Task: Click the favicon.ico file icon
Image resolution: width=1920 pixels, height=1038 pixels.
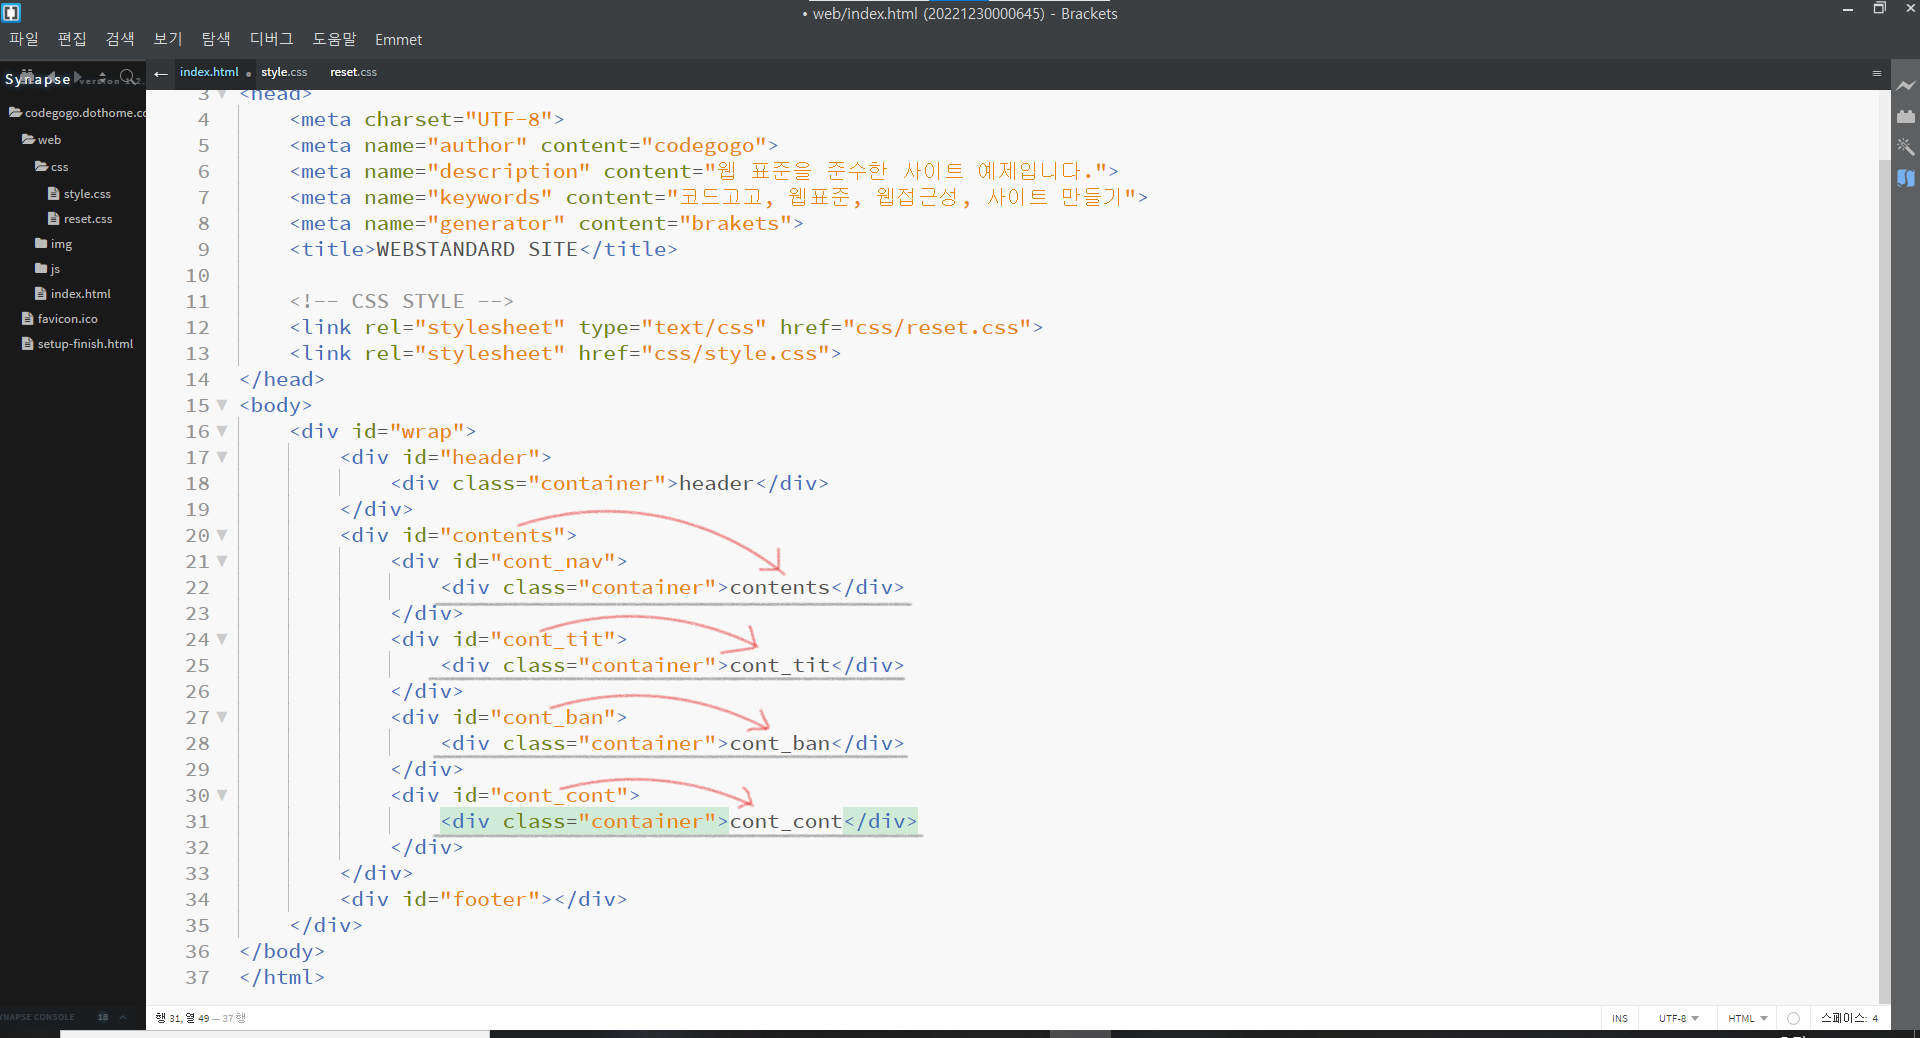Action: point(28,318)
